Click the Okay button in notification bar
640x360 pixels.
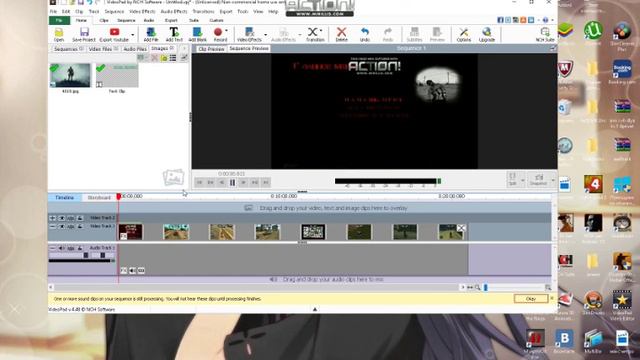531,299
